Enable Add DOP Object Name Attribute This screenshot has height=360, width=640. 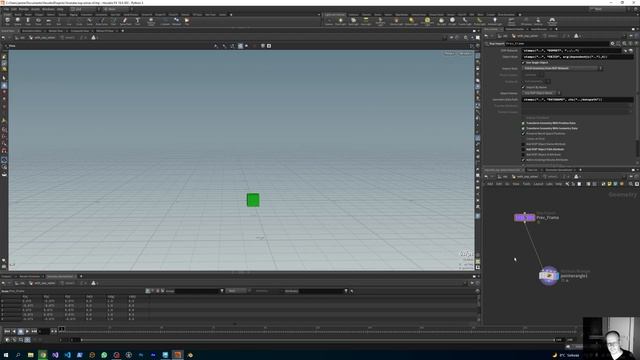[x=523, y=144]
